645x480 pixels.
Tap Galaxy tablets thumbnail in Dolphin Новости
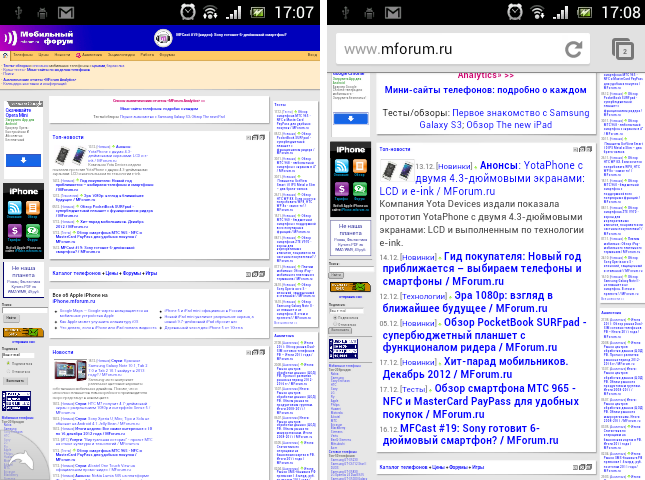coord(70,370)
